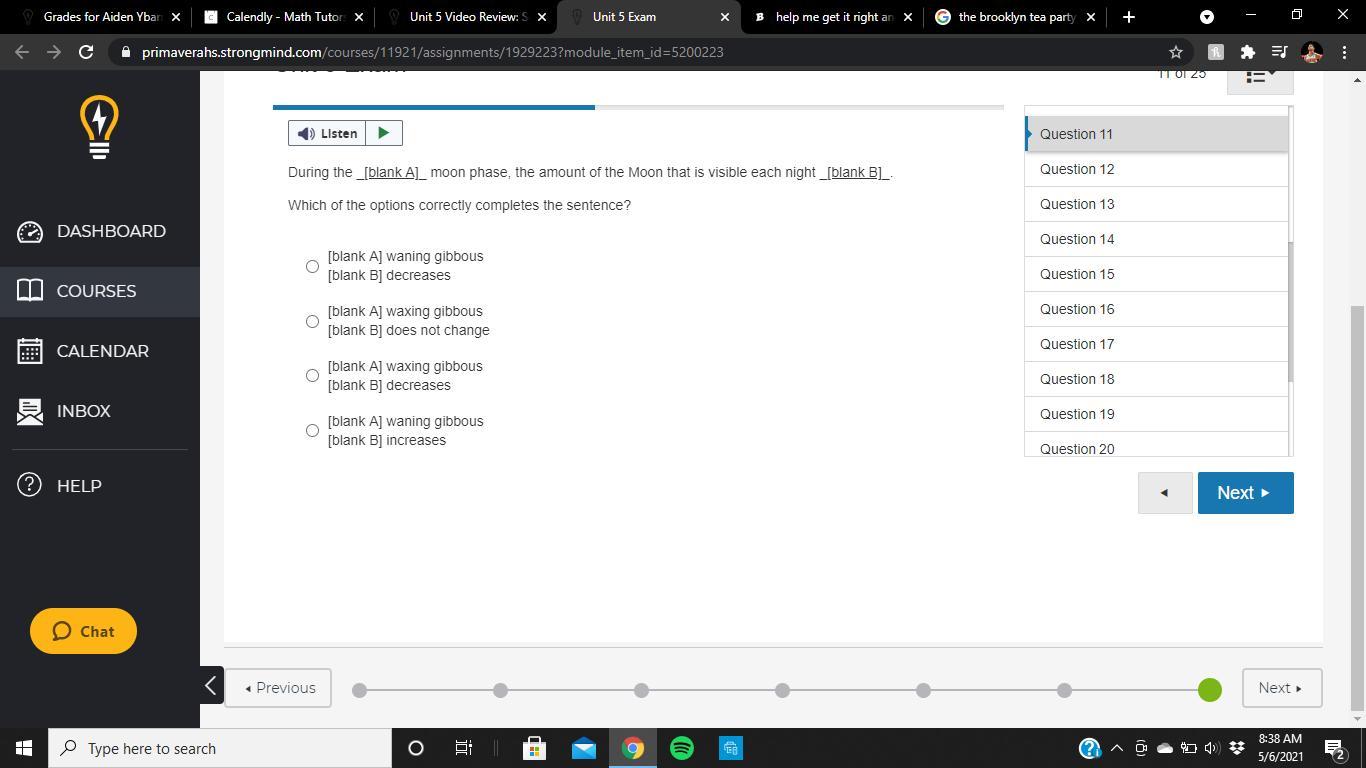This screenshot has width=1366, height=768.
Task: Click the bottom Next module button
Action: click(1282, 688)
